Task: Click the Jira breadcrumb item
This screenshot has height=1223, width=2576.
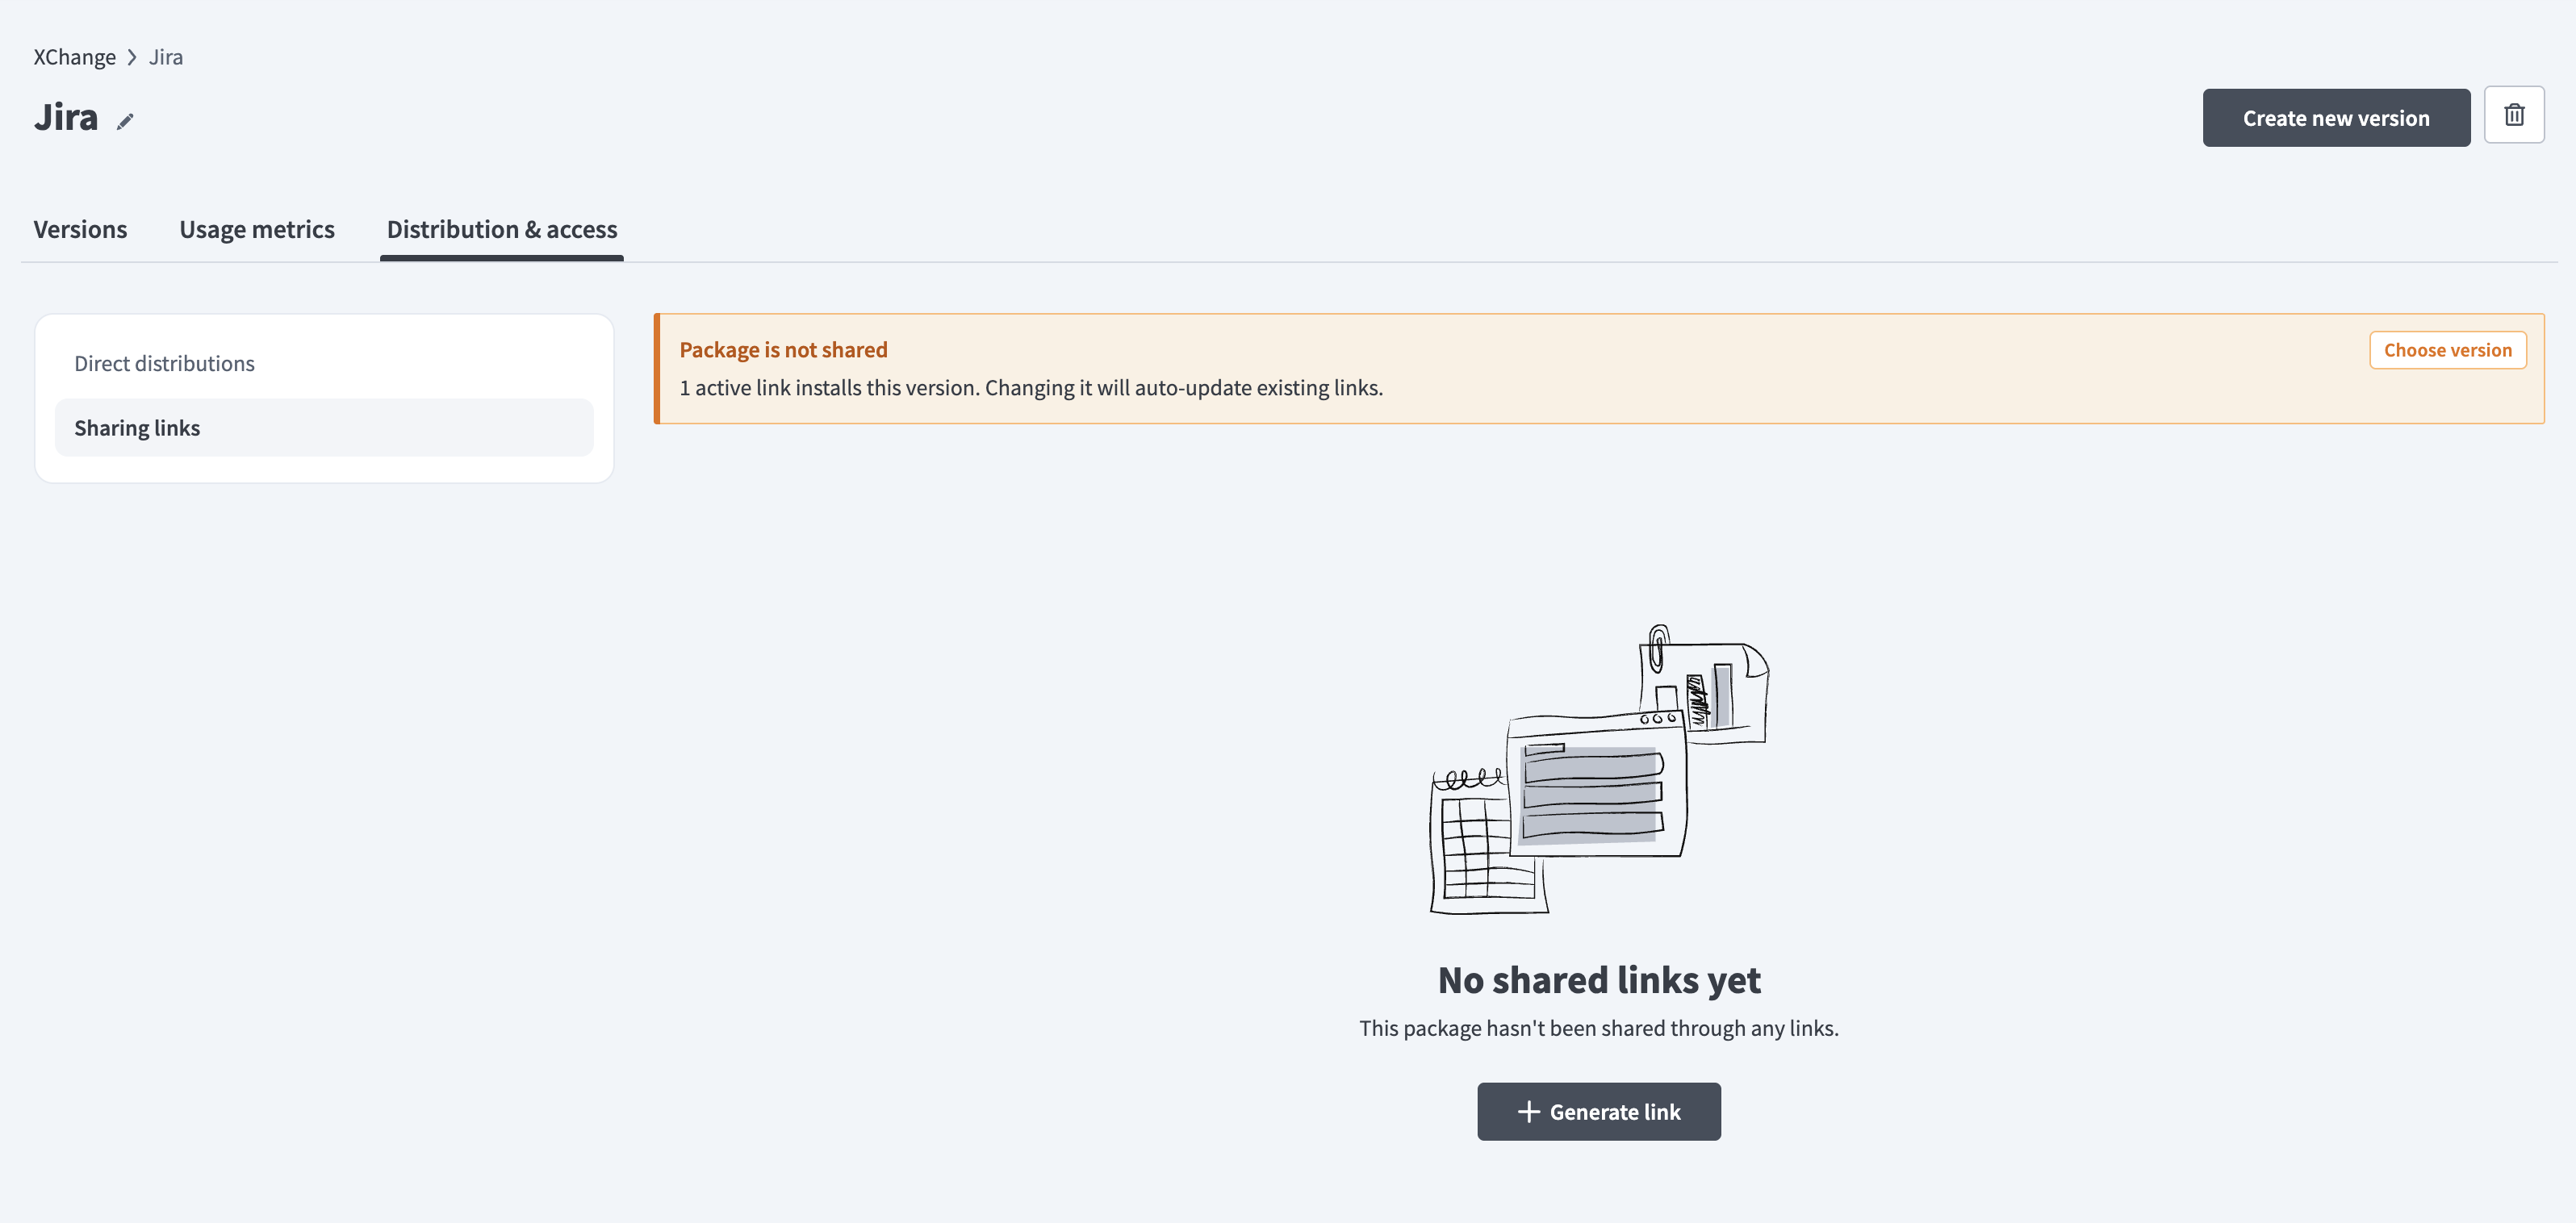Action: [x=166, y=57]
